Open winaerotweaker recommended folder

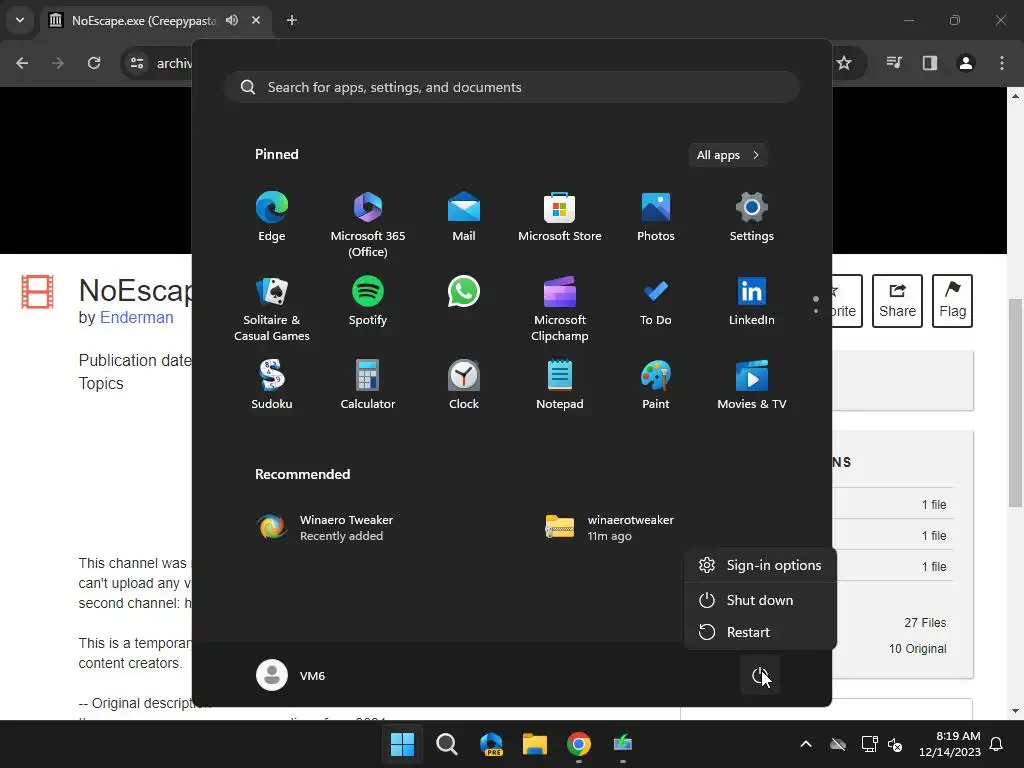coord(611,528)
